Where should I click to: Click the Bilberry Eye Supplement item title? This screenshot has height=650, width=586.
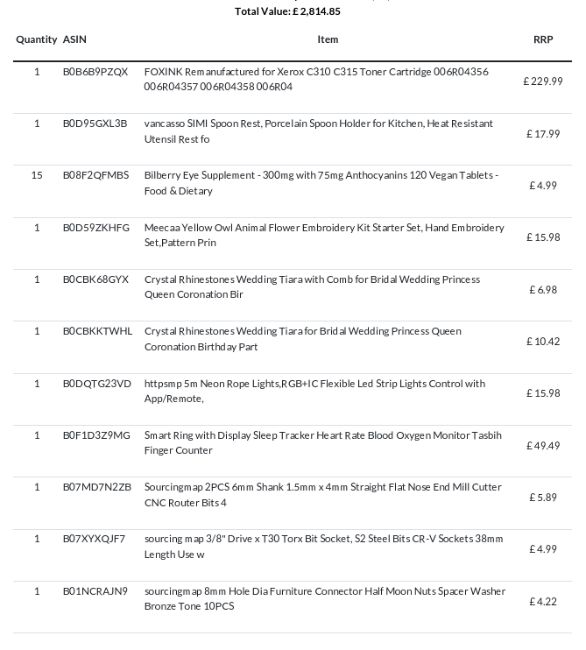(x=321, y=183)
